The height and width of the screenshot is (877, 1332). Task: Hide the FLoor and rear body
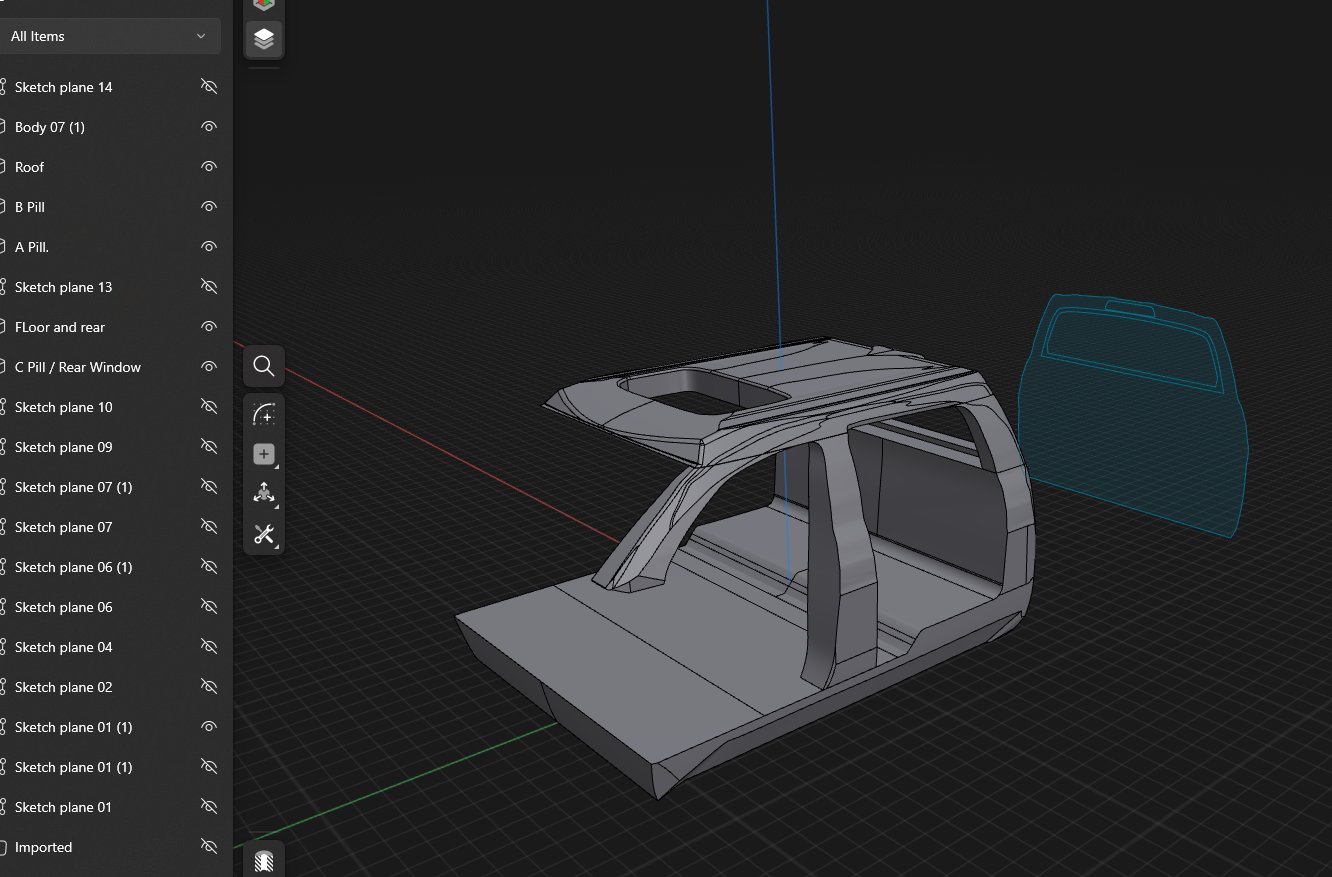click(x=209, y=327)
